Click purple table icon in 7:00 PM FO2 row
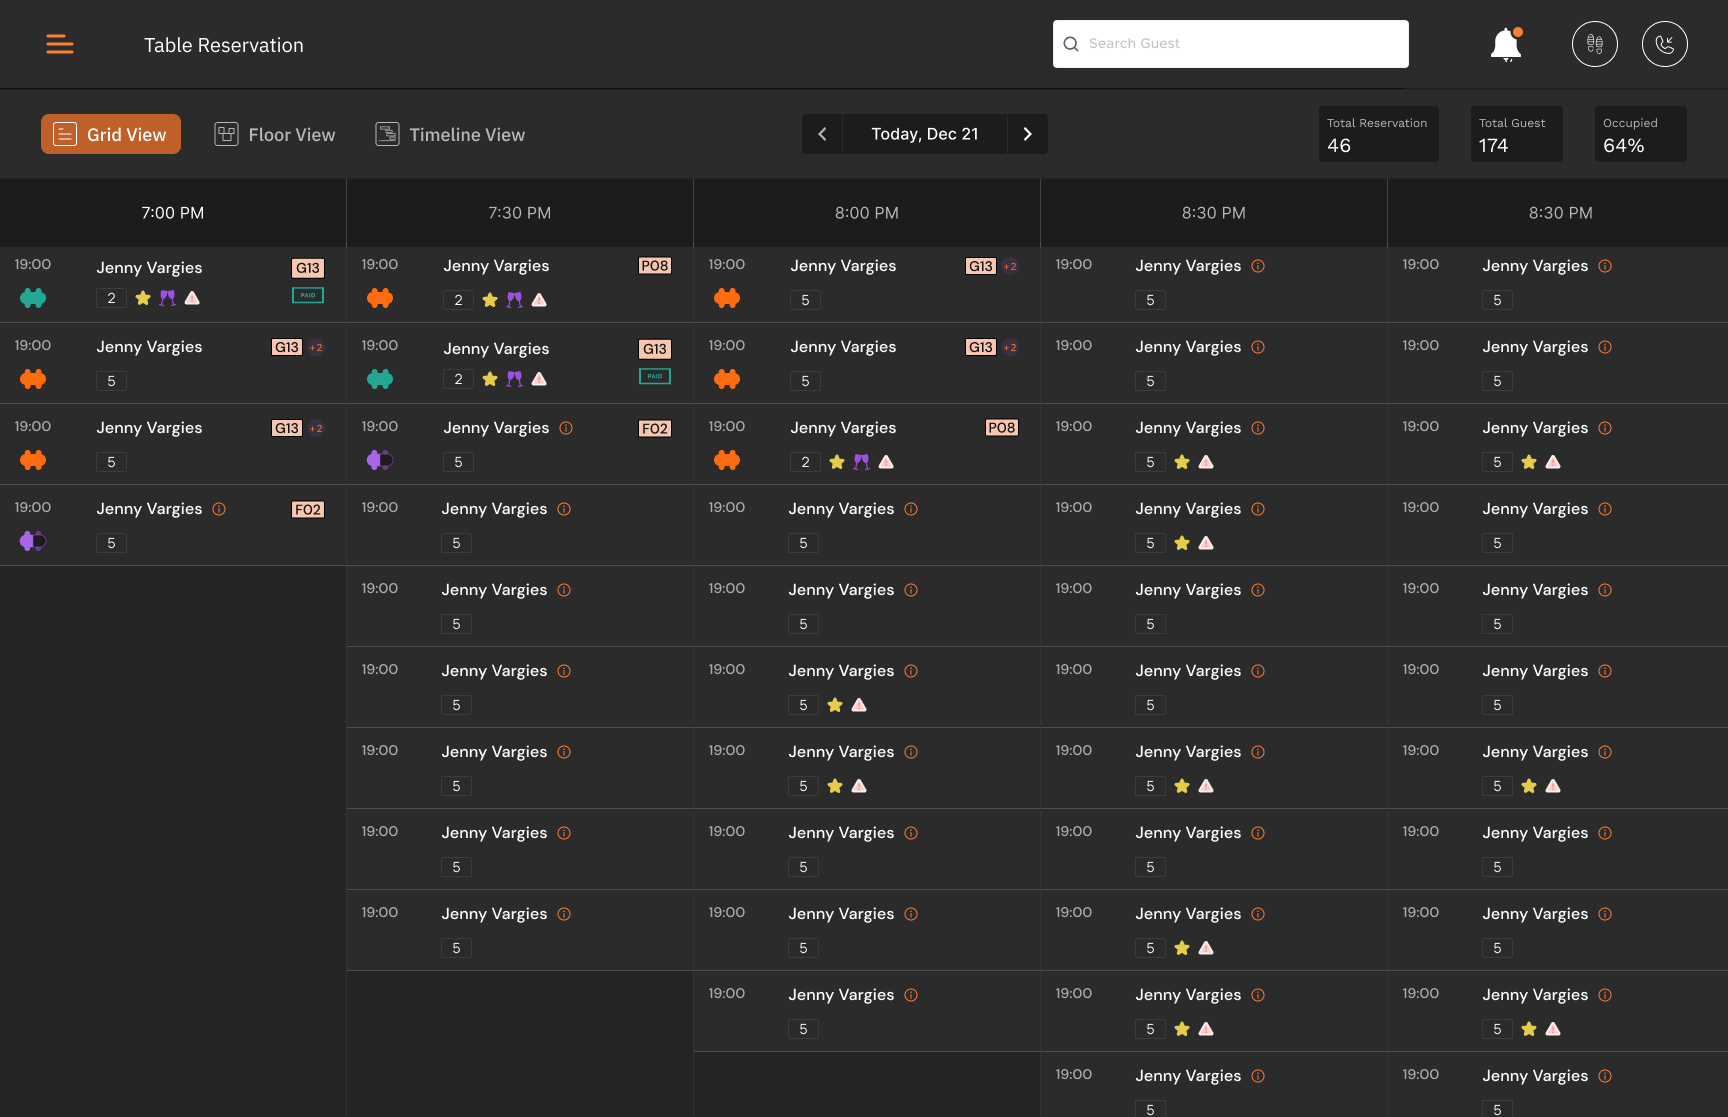 point(33,541)
